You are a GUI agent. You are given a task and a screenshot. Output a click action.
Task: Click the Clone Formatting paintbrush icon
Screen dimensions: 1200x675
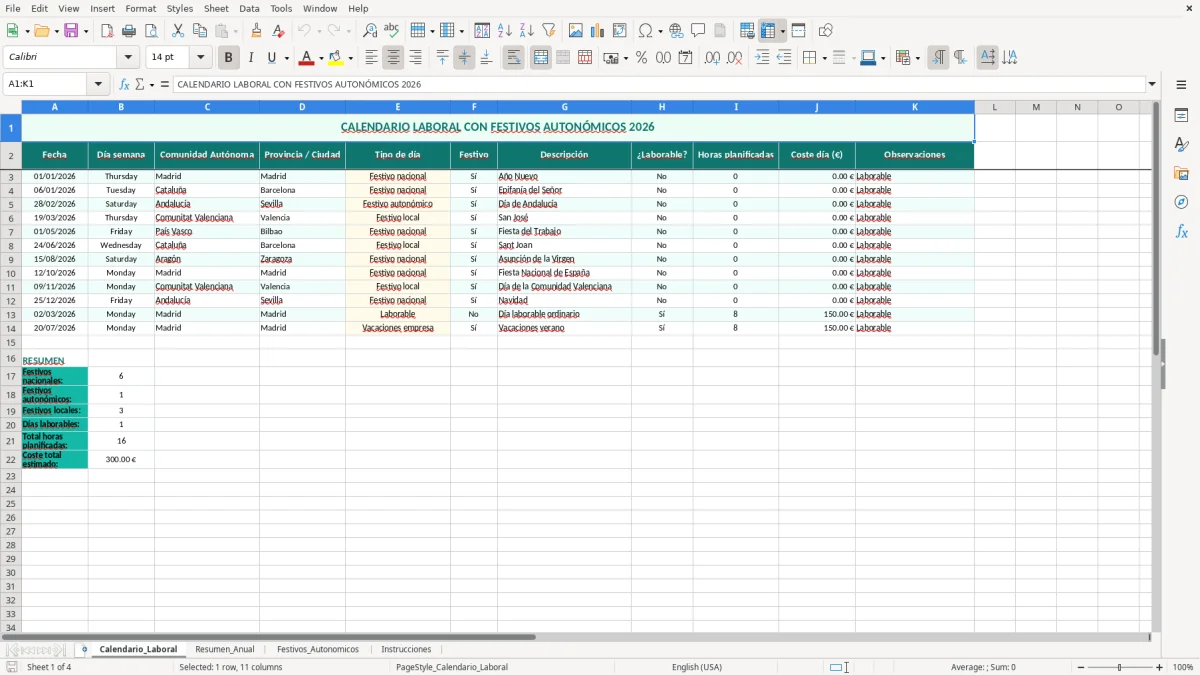[256, 31]
